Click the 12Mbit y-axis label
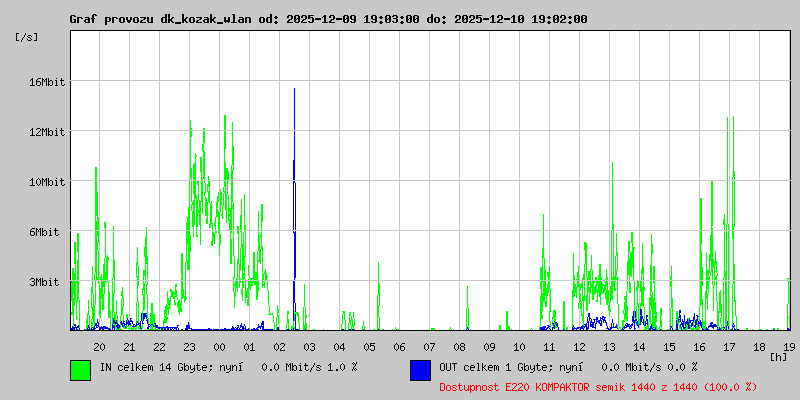The height and width of the screenshot is (400, 800). click(46, 132)
